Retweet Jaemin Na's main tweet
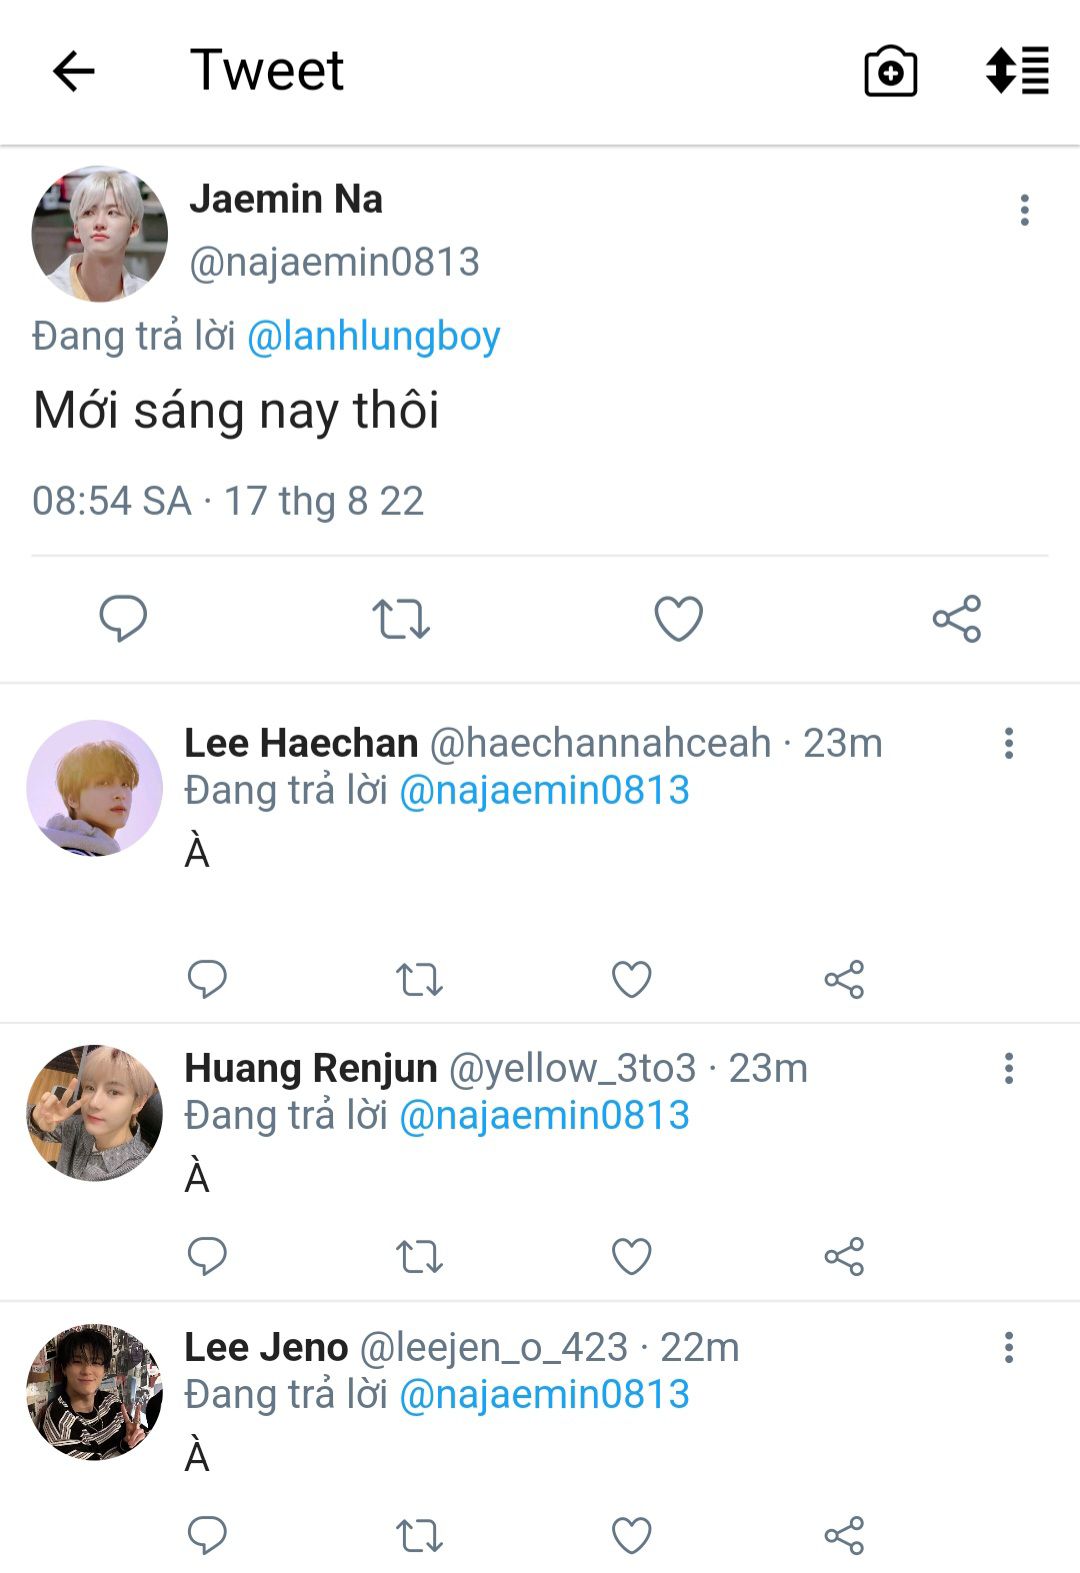The height and width of the screenshot is (1573, 1080). (x=401, y=619)
